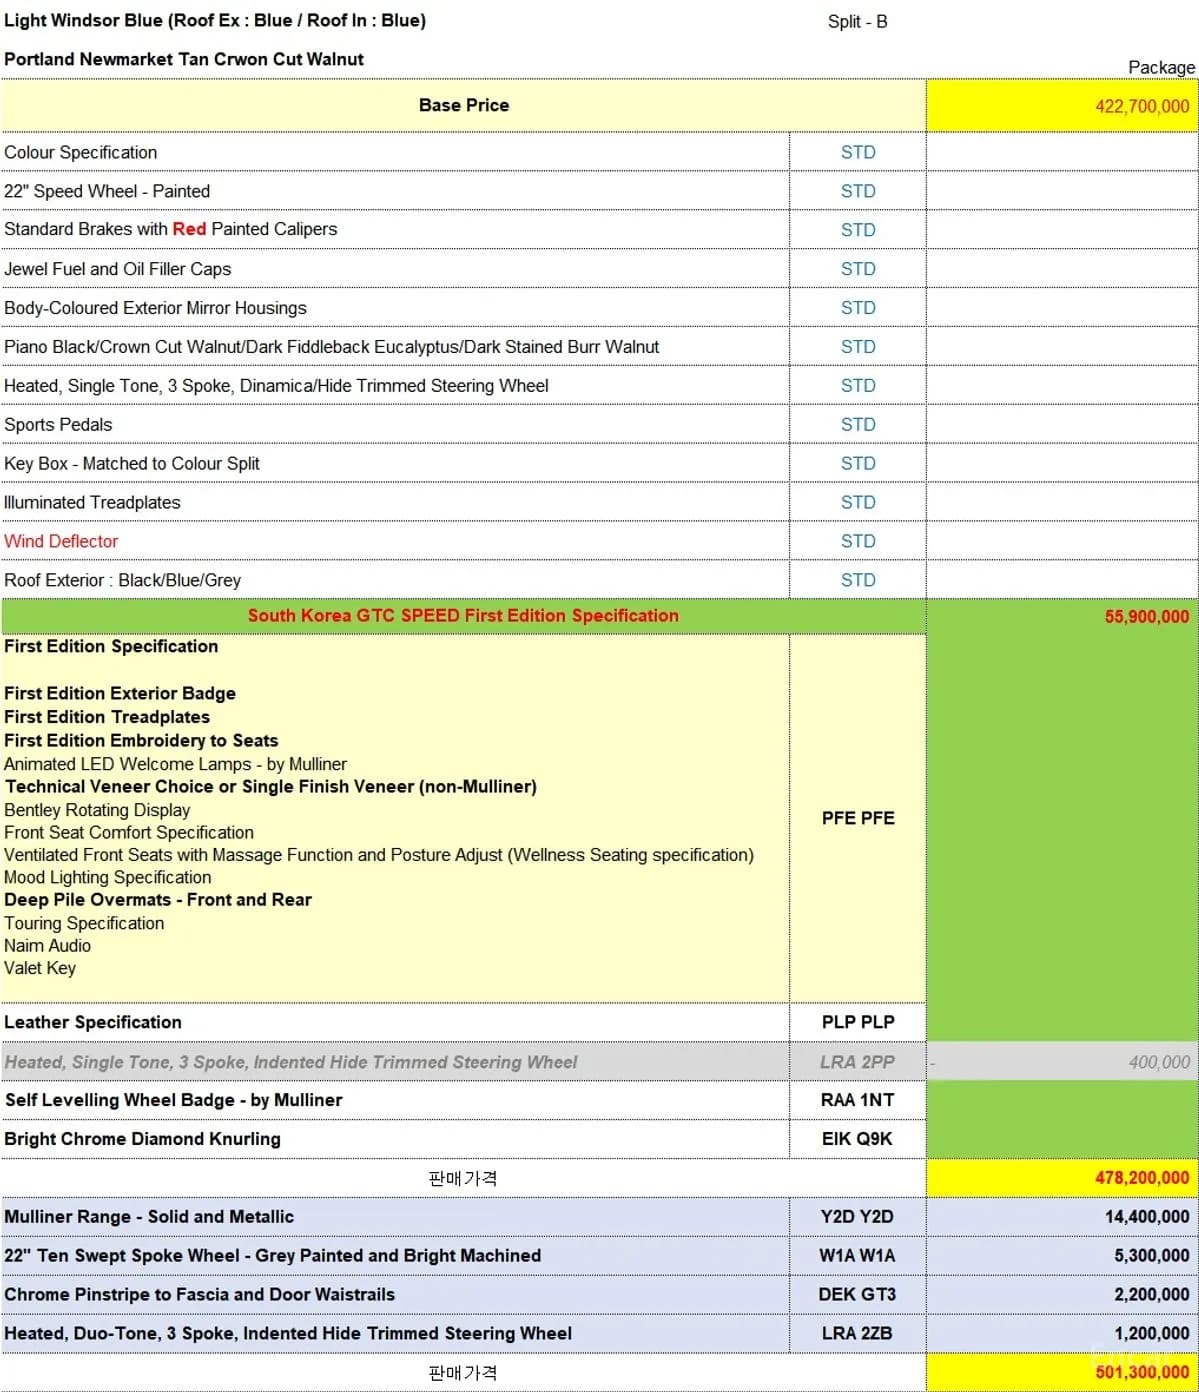Select the EIK Q9K option code
The image size is (1199, 1392).
[x=858, y=1139]
